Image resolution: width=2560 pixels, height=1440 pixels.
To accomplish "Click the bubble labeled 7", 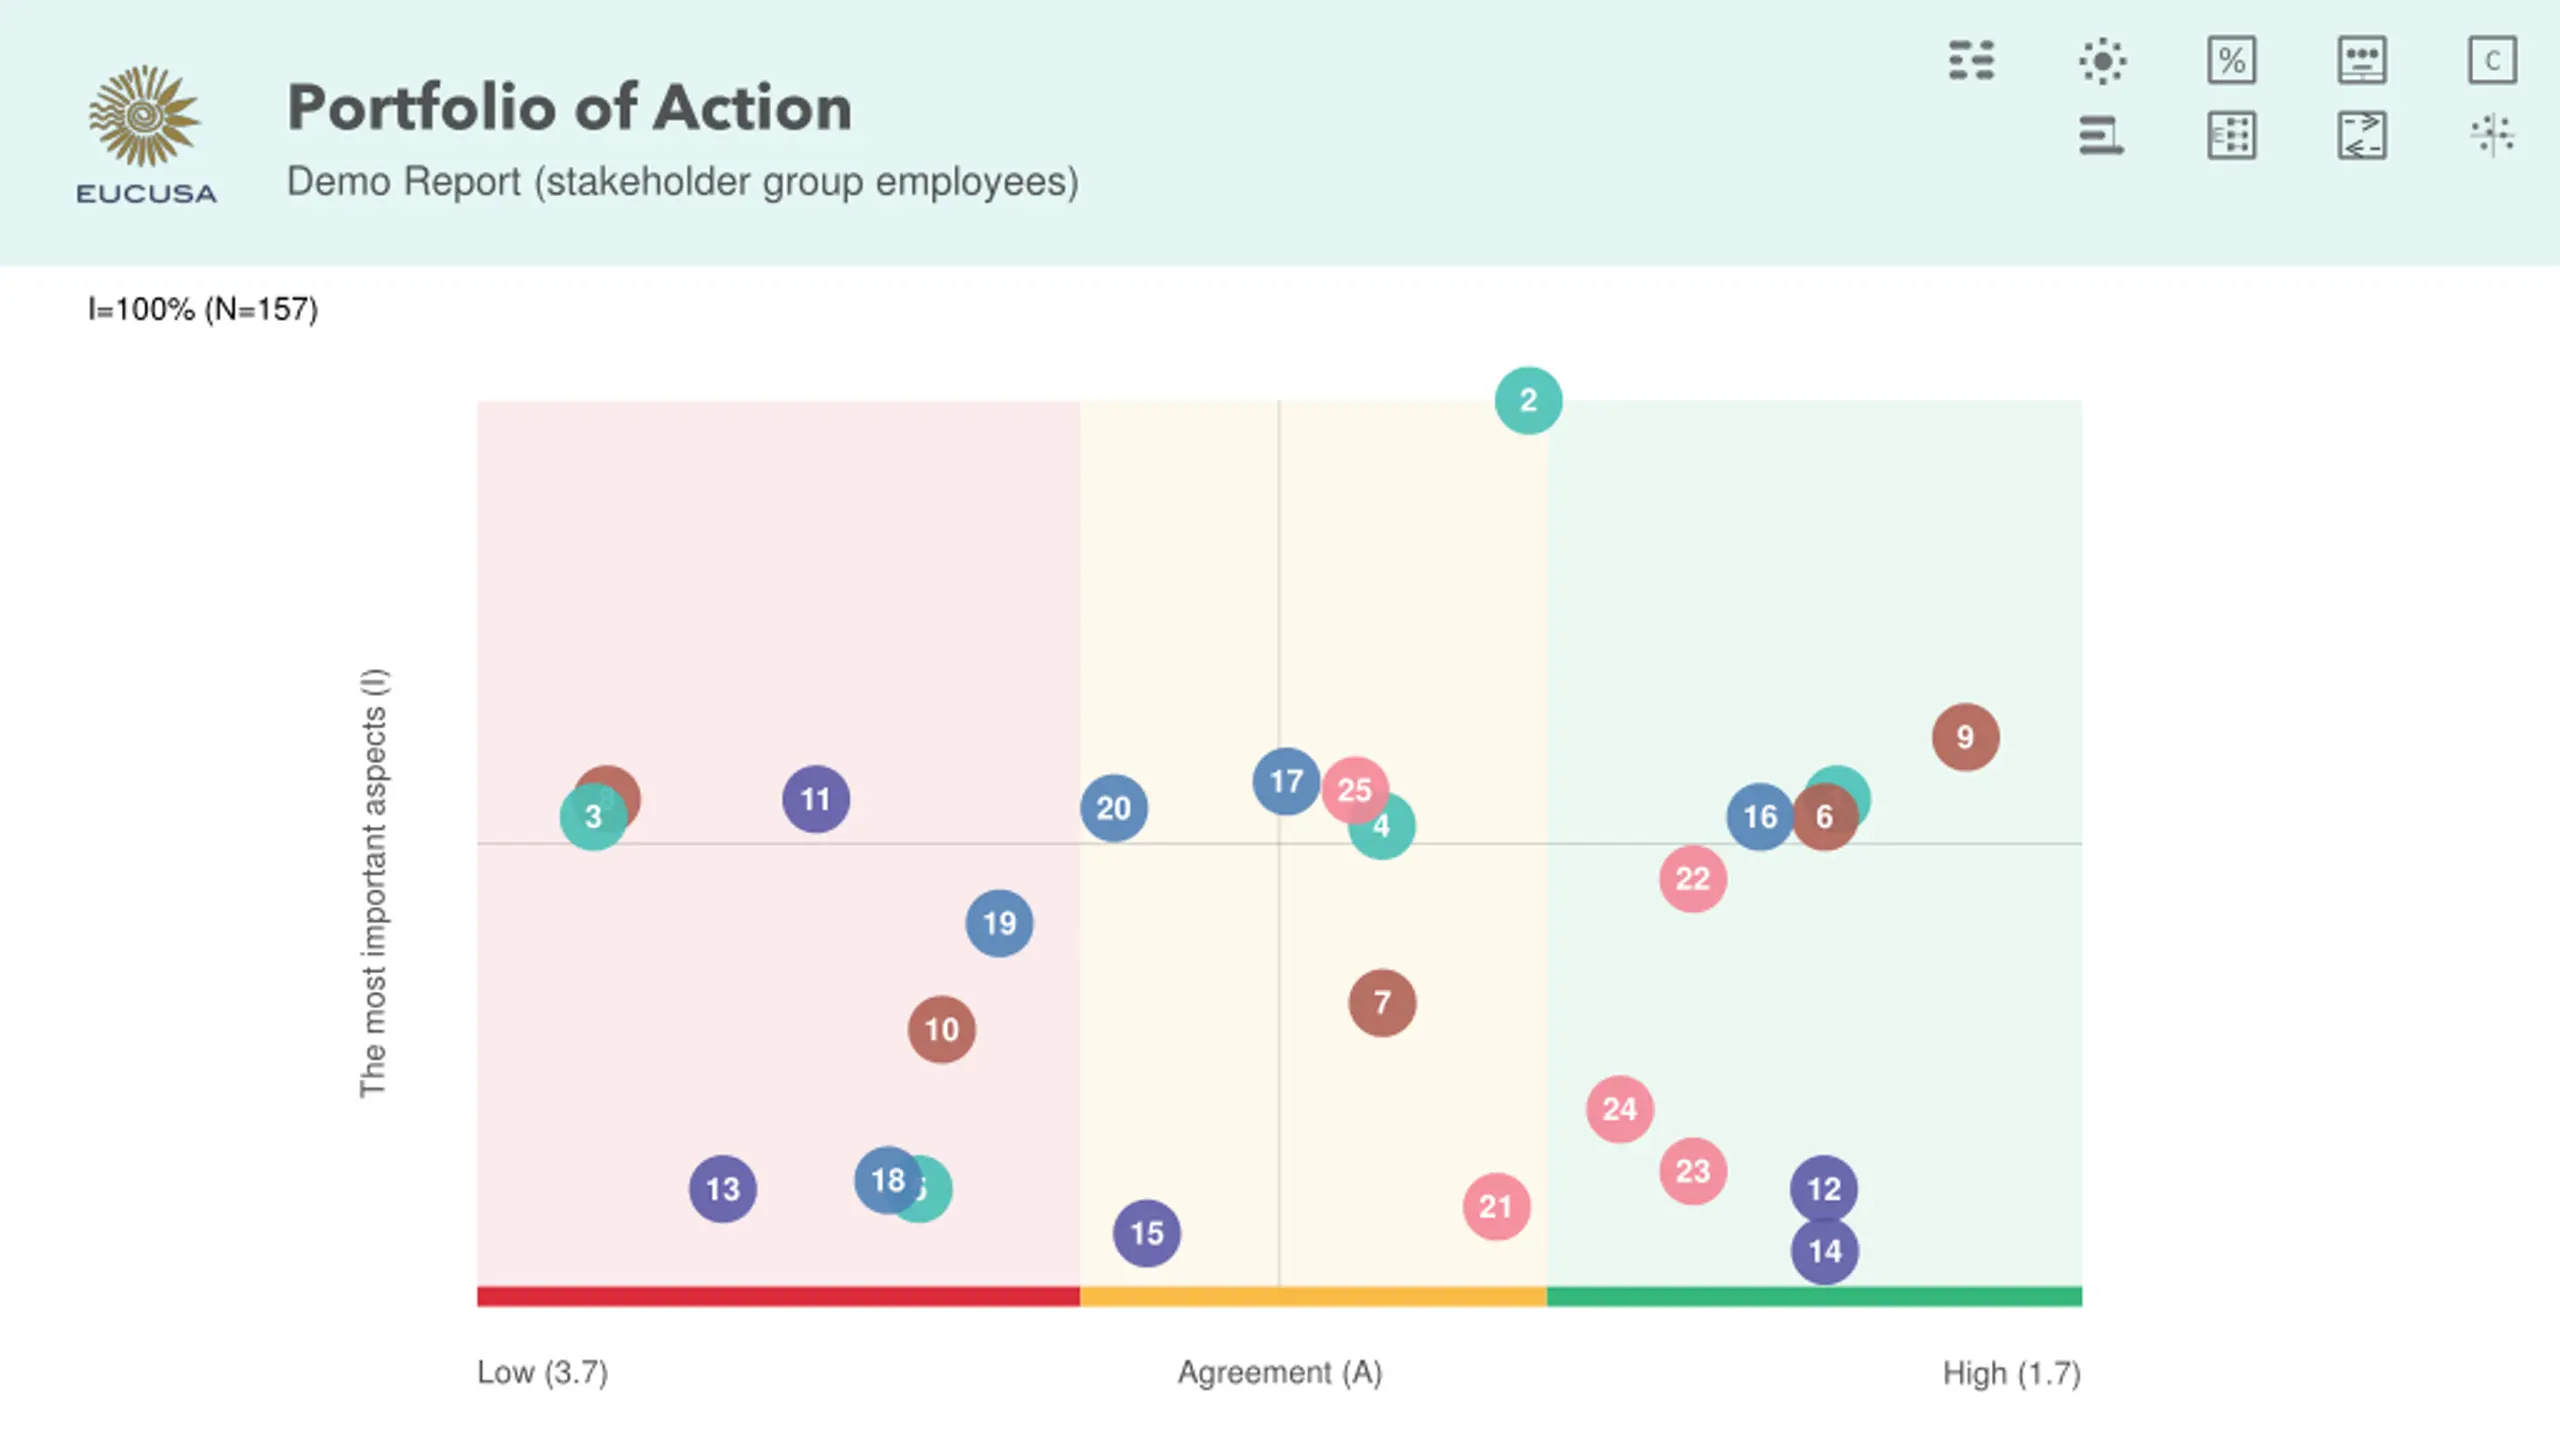I will pyautogui.click(x=1382, y=1003).
